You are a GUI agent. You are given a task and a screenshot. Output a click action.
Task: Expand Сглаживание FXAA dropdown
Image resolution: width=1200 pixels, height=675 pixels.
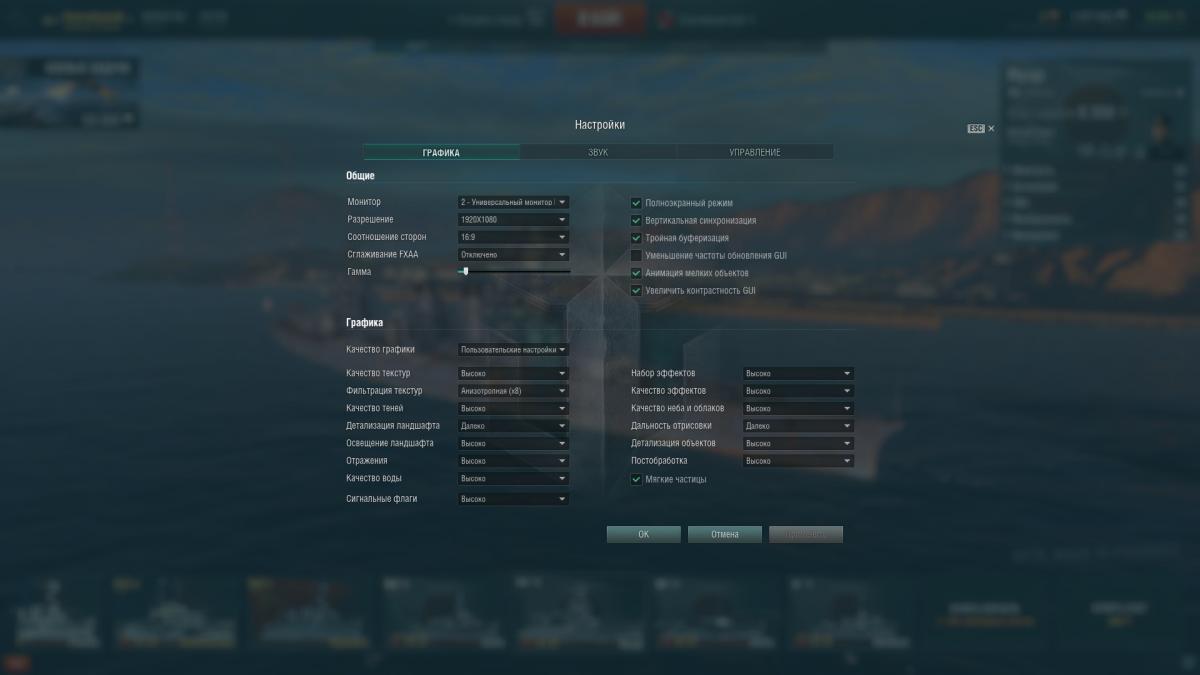513,254
